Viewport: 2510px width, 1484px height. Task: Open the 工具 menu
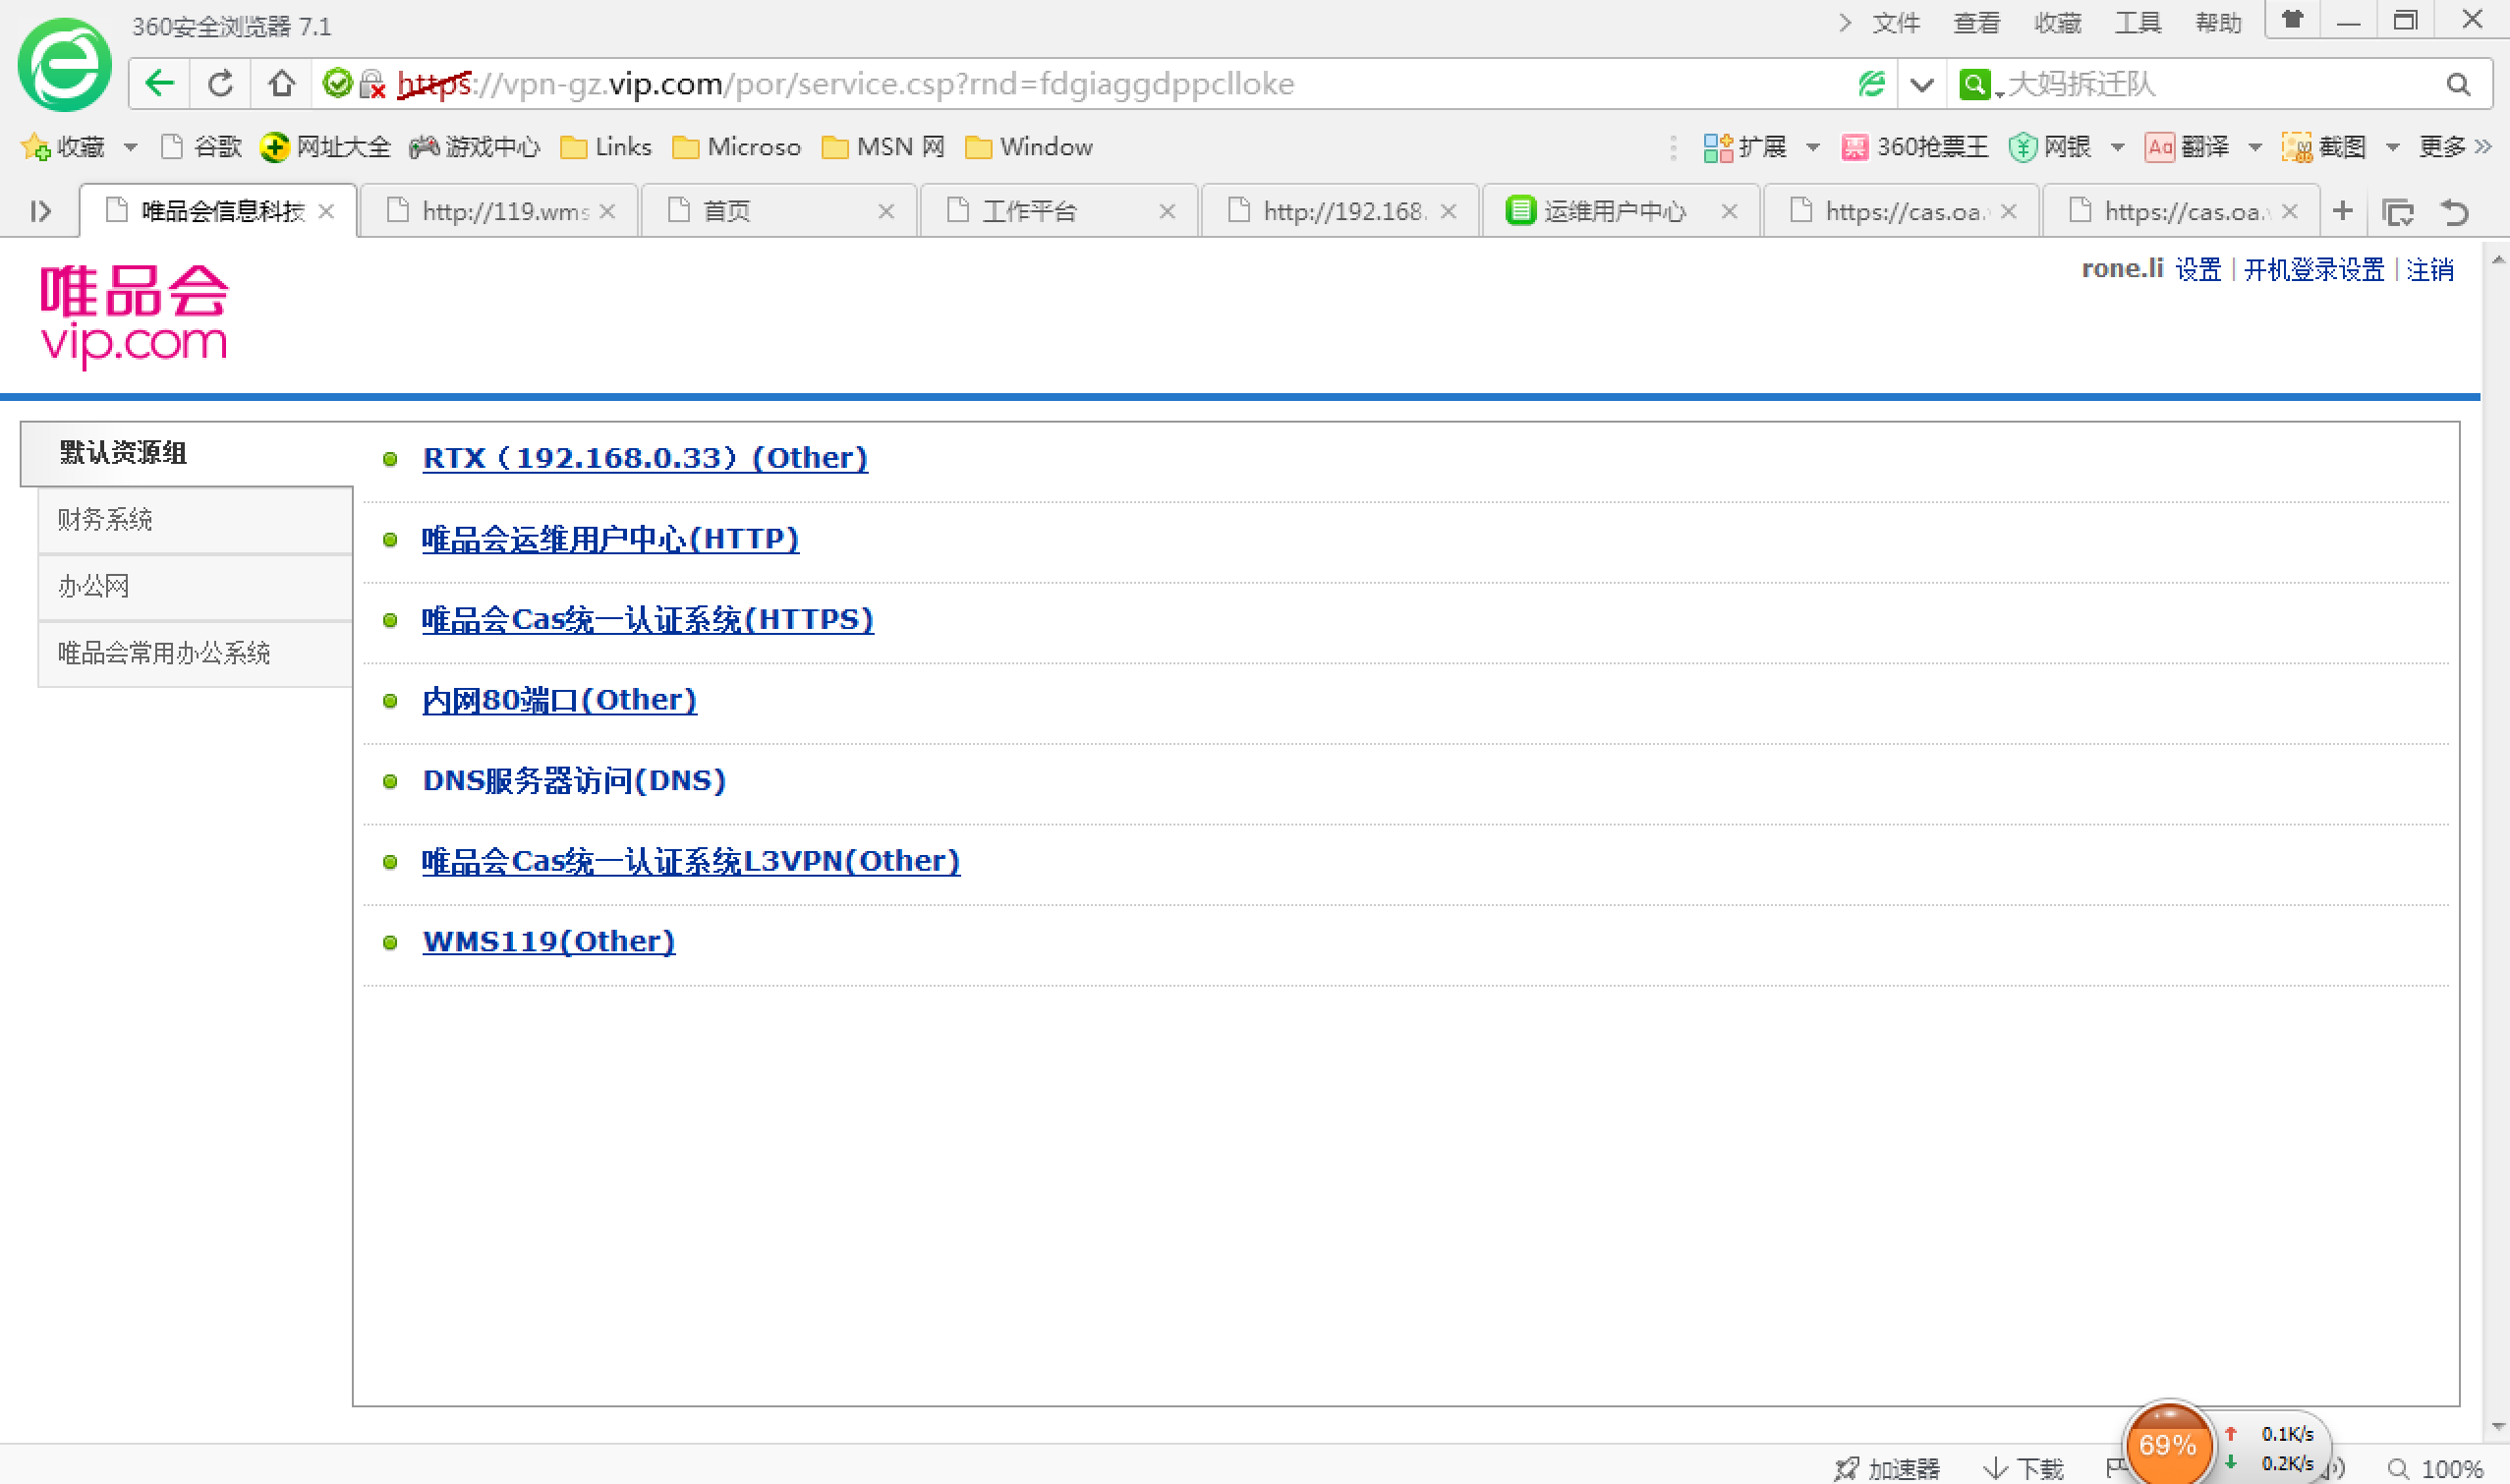click(2139, 22)
